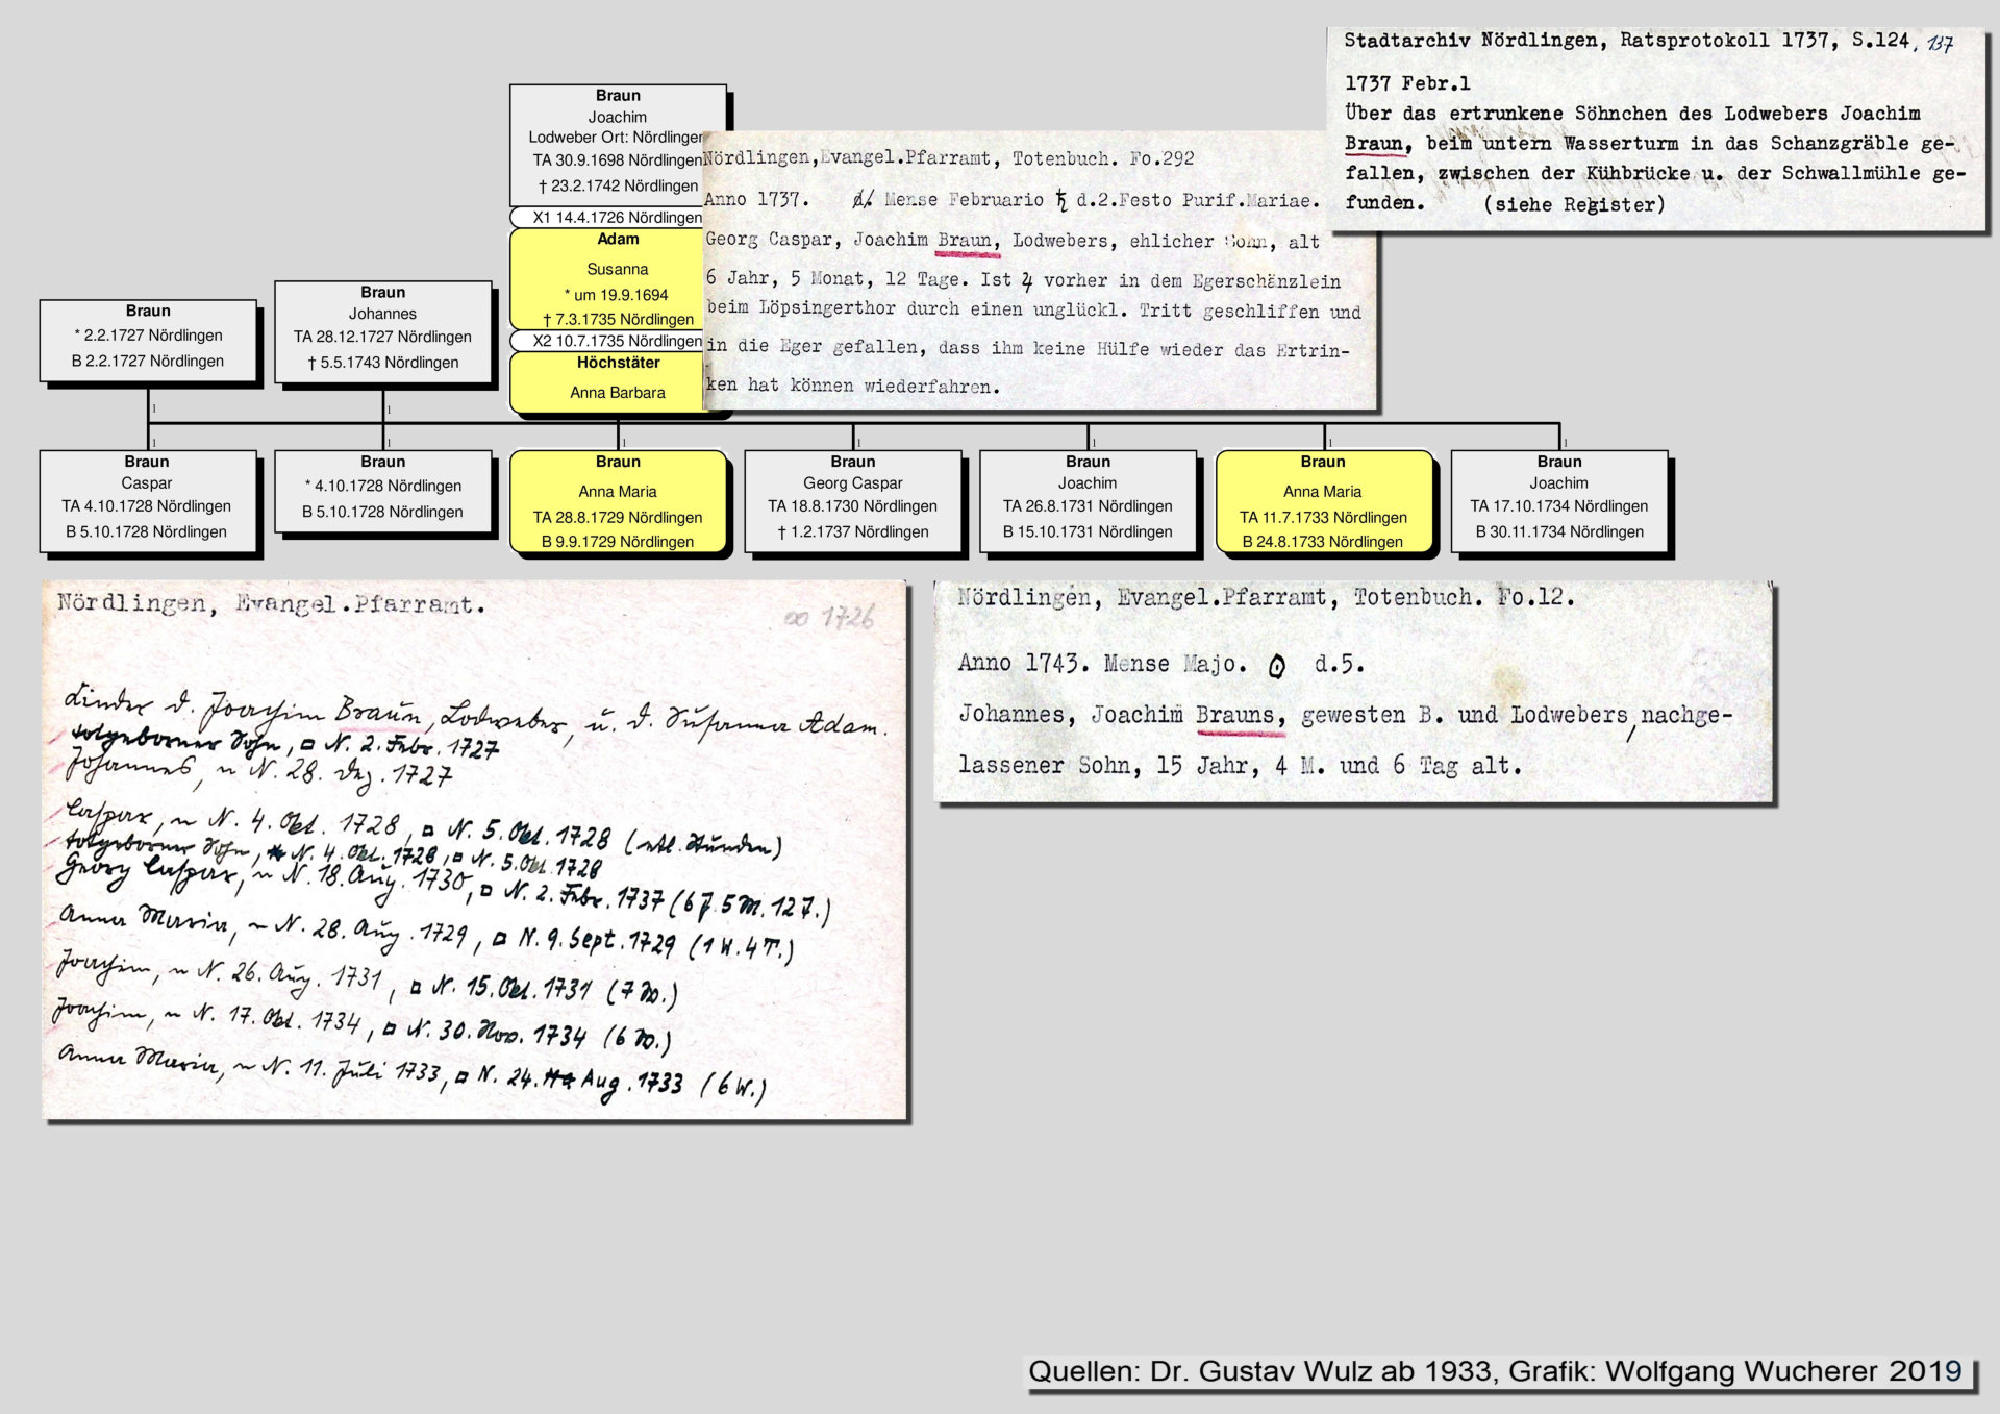Select Anna Maria Braun baptized 11.7.1733
Image resolution: width=2000 pixels, height=1414 pixels.
click(x=1322, y=502)
